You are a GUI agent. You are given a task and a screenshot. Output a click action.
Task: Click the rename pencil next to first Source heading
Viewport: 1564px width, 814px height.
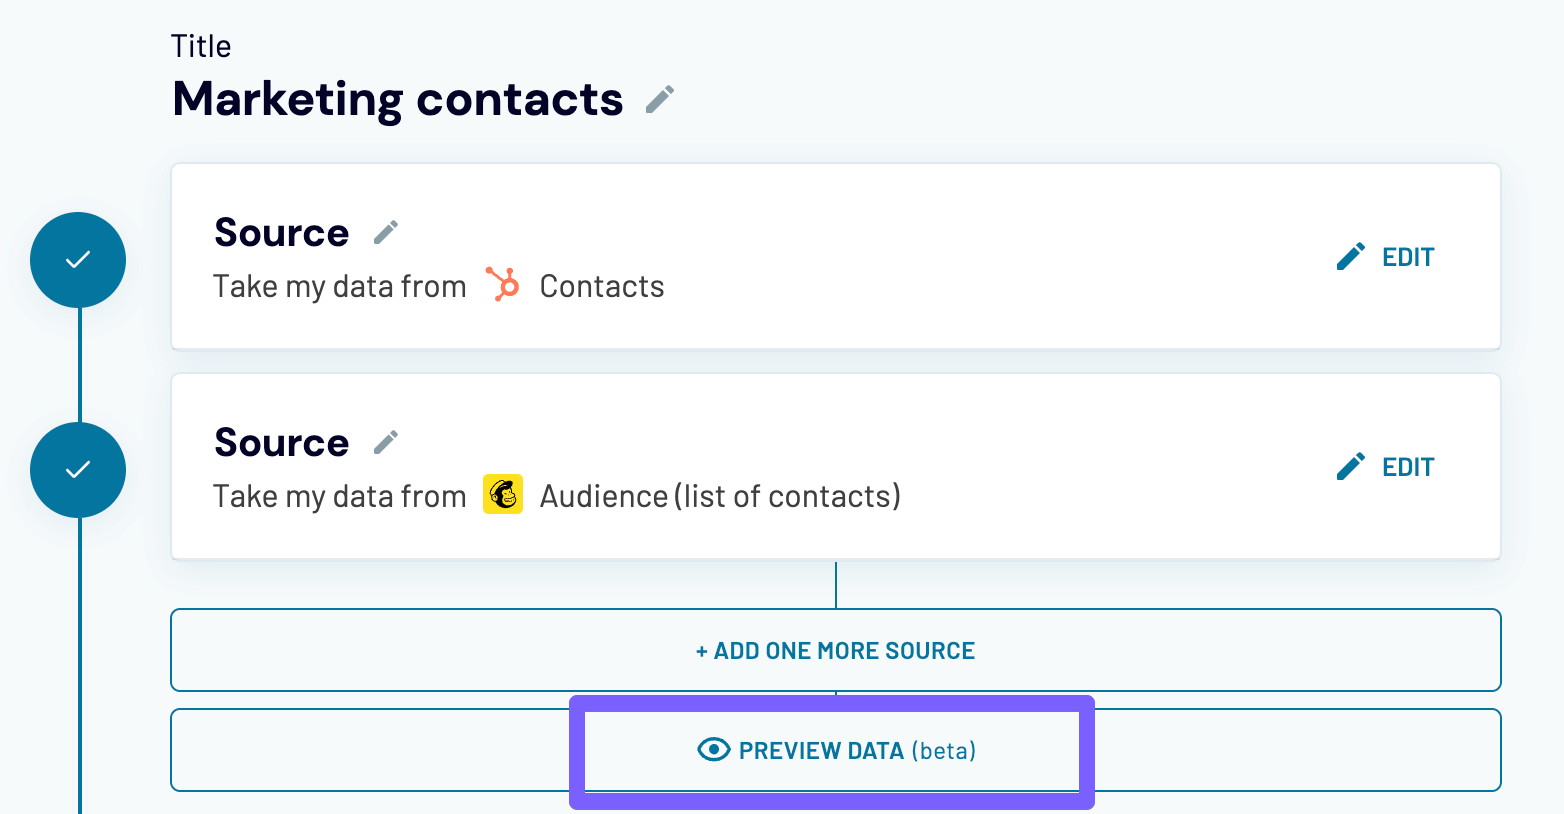click(x=386, y=232)
